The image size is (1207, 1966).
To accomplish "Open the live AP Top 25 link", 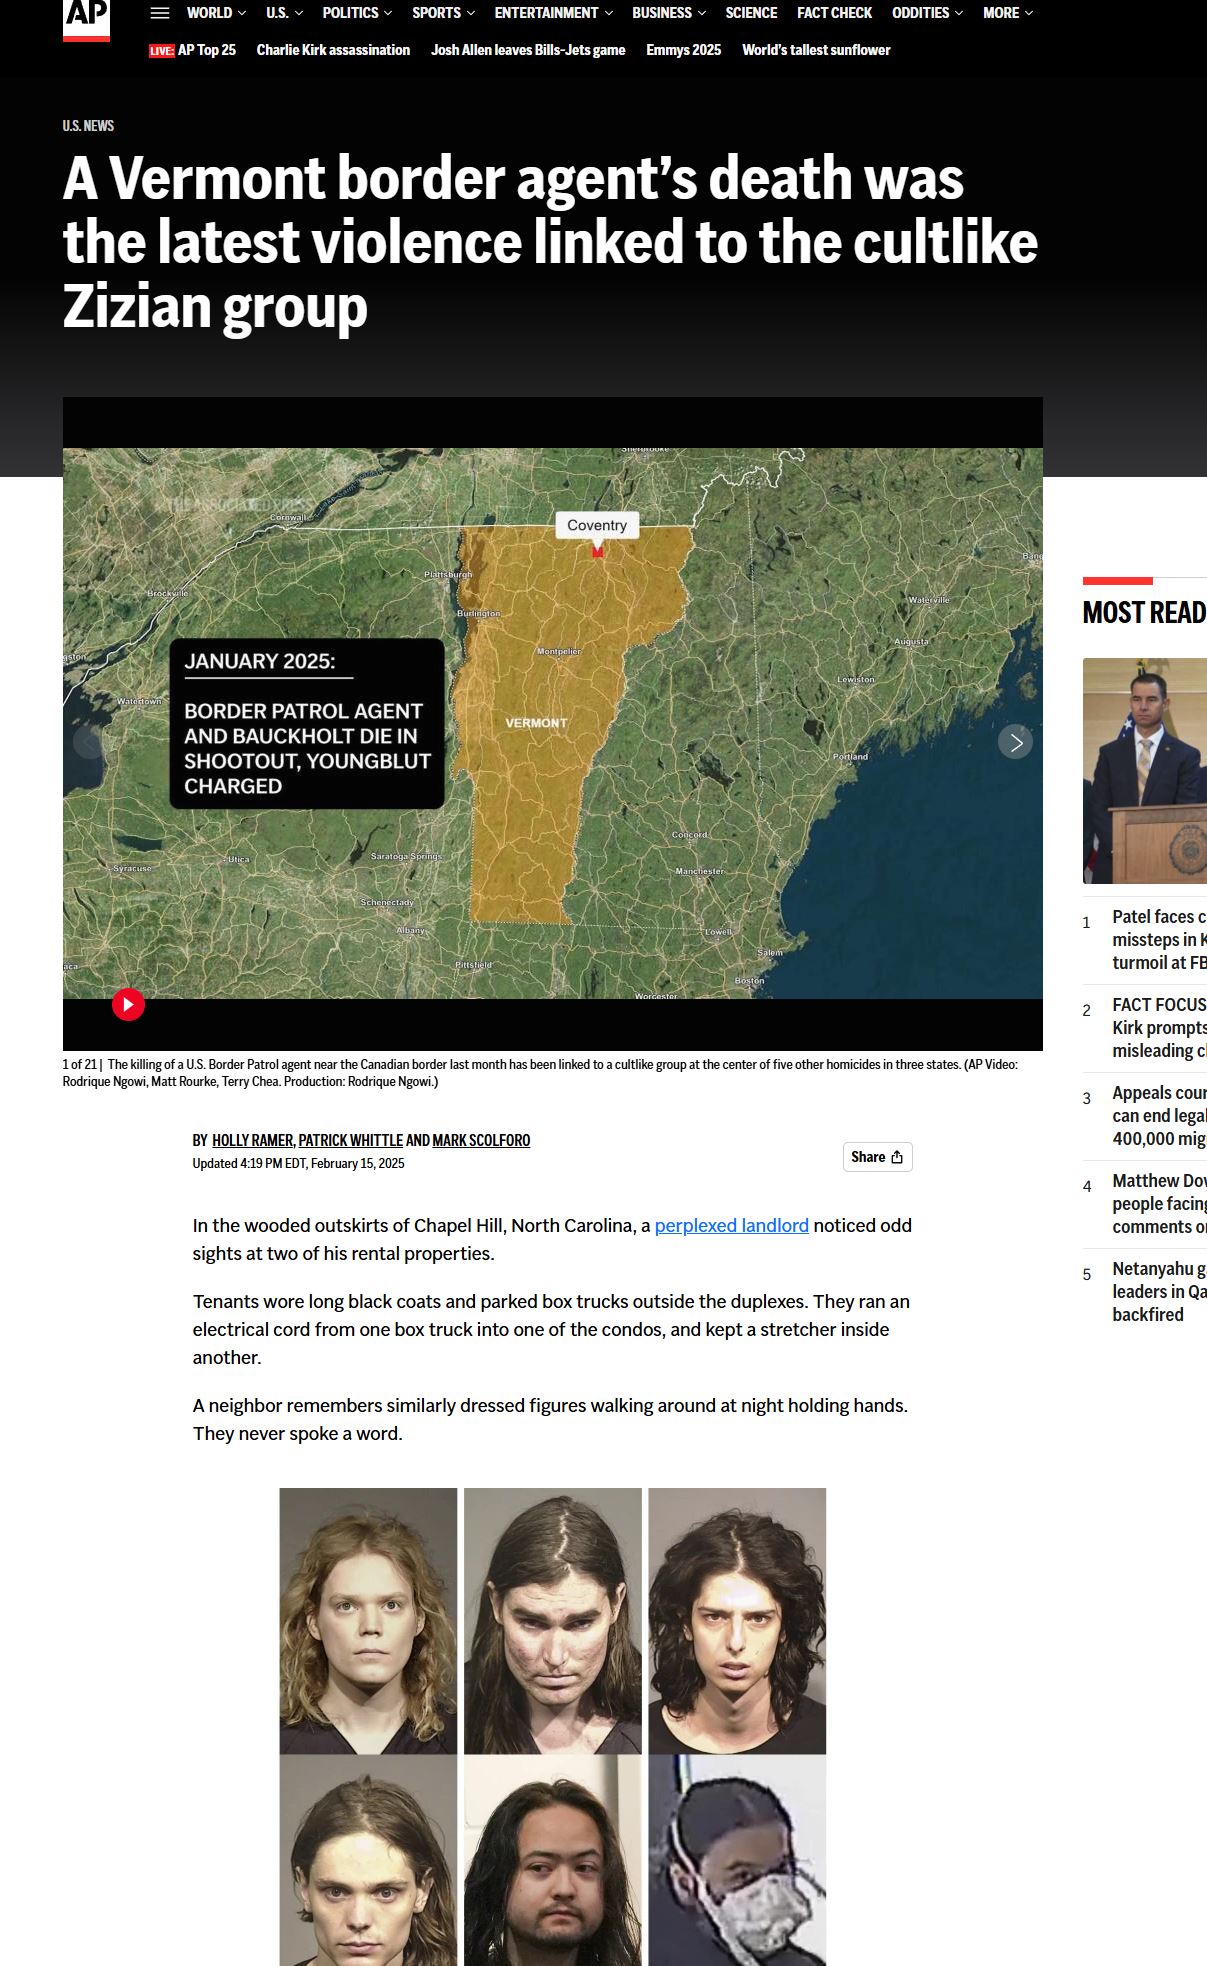I will 192,50.
